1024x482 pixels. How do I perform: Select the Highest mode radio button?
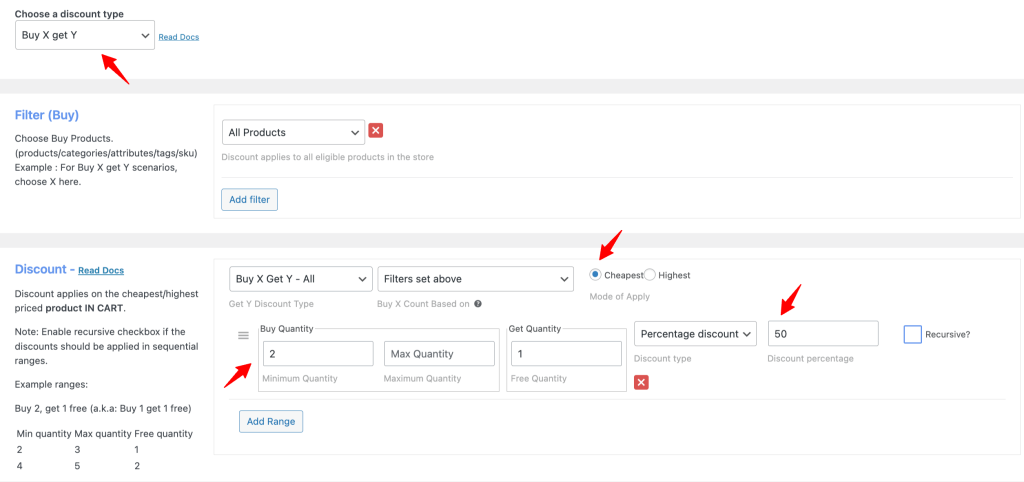[649, 275]
